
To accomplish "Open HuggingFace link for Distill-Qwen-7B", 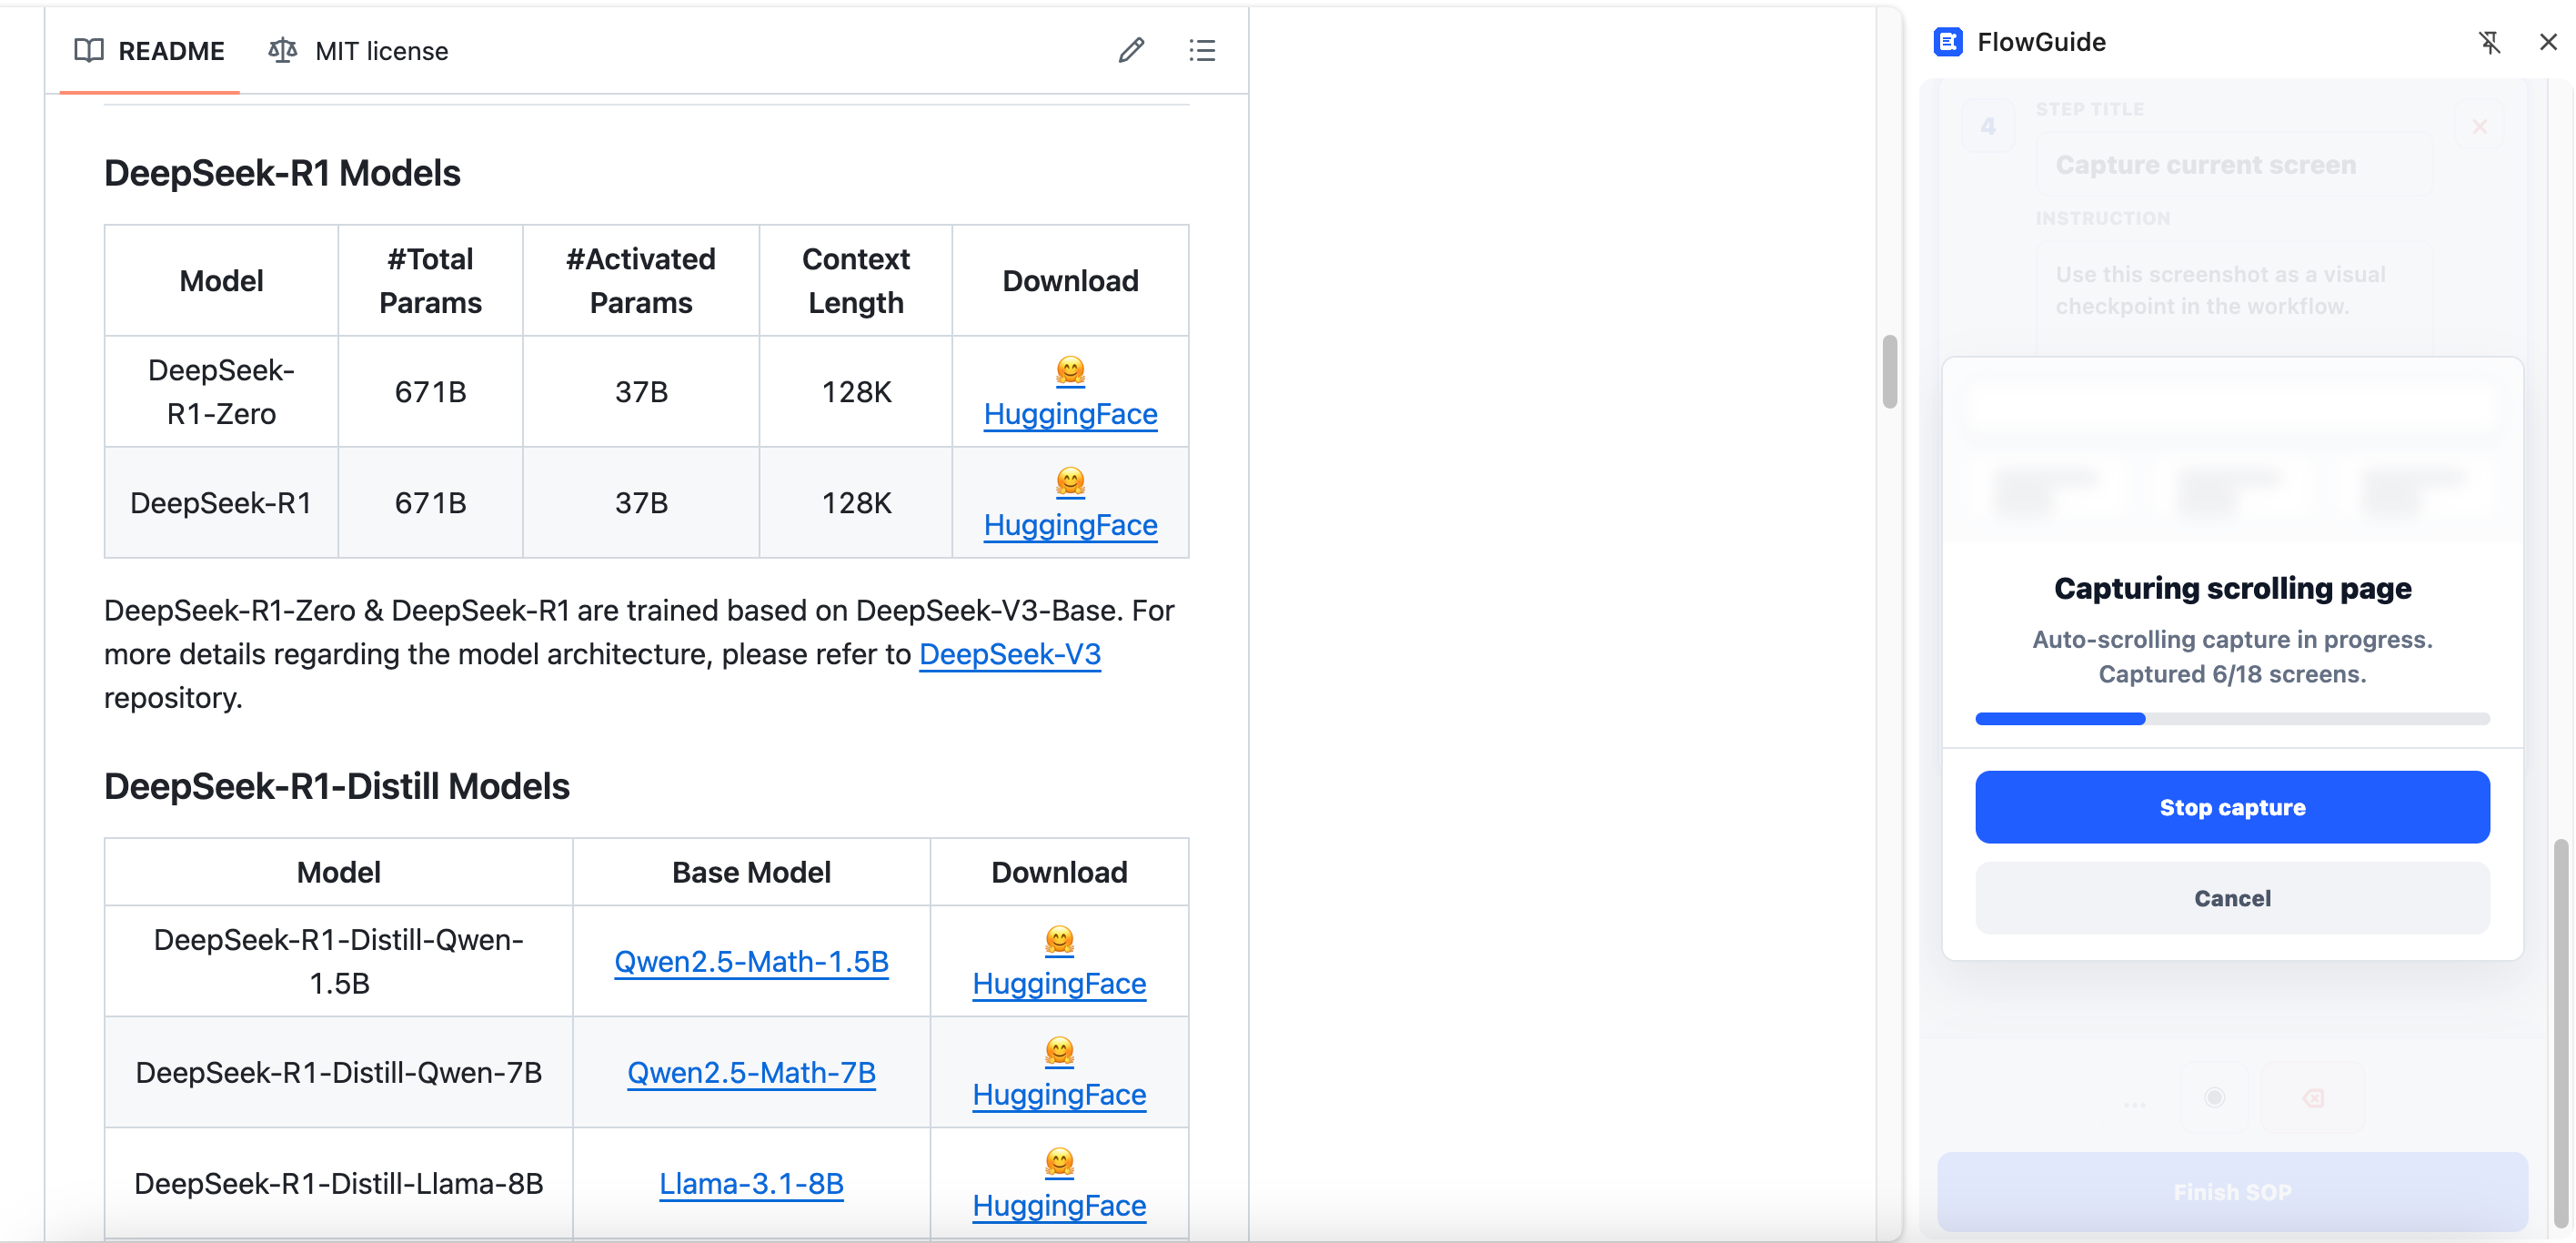I will click(x=1059, y=1094).
